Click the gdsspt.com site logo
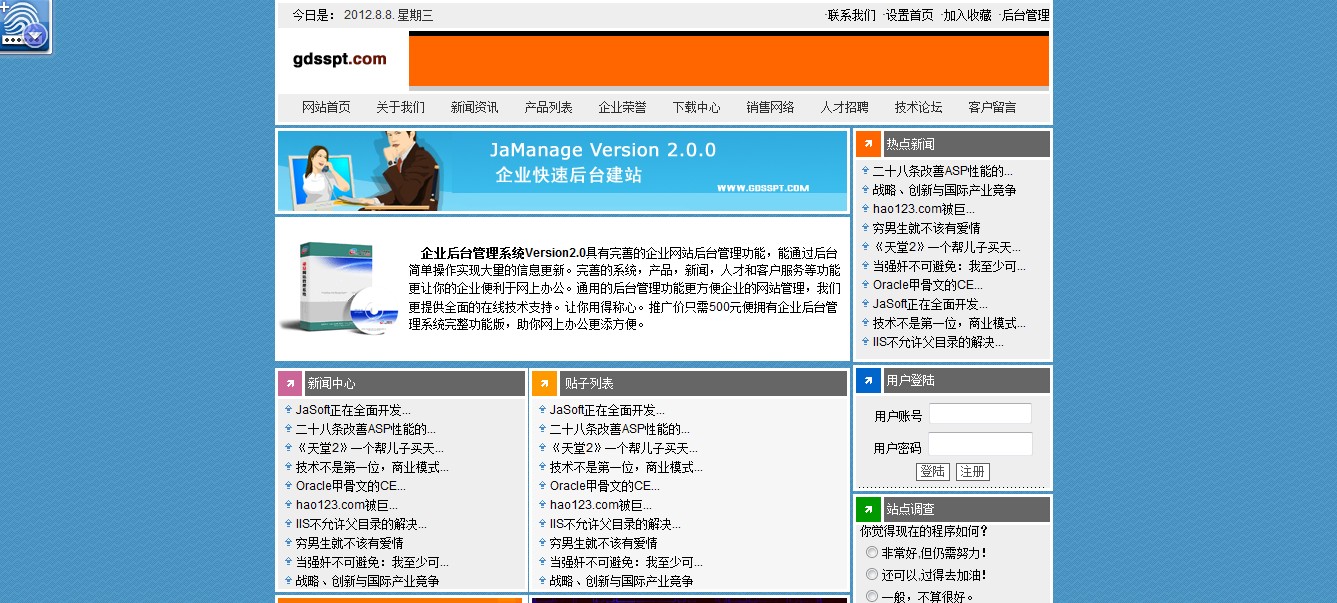 [339, 60]
